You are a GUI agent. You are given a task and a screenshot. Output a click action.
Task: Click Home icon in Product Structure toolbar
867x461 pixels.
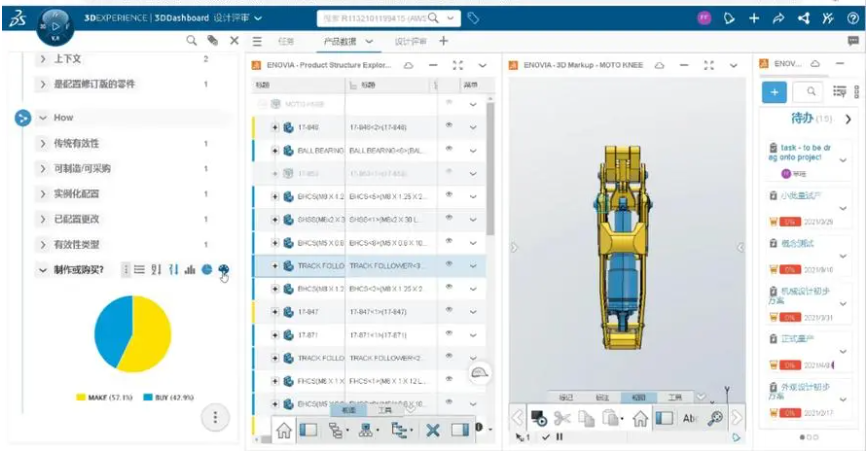pyautogui.click(x=284, y=430)
